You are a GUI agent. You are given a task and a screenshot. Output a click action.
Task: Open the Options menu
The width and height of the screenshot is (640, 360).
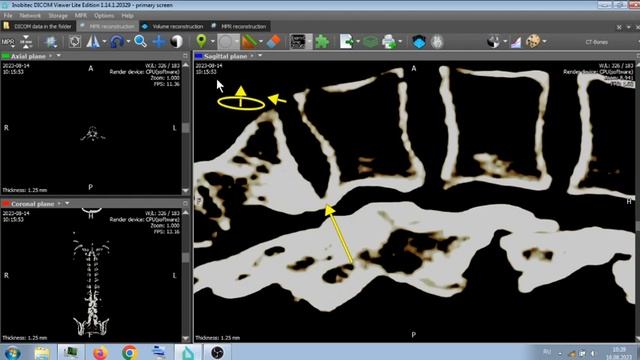(x=104, y=16)
